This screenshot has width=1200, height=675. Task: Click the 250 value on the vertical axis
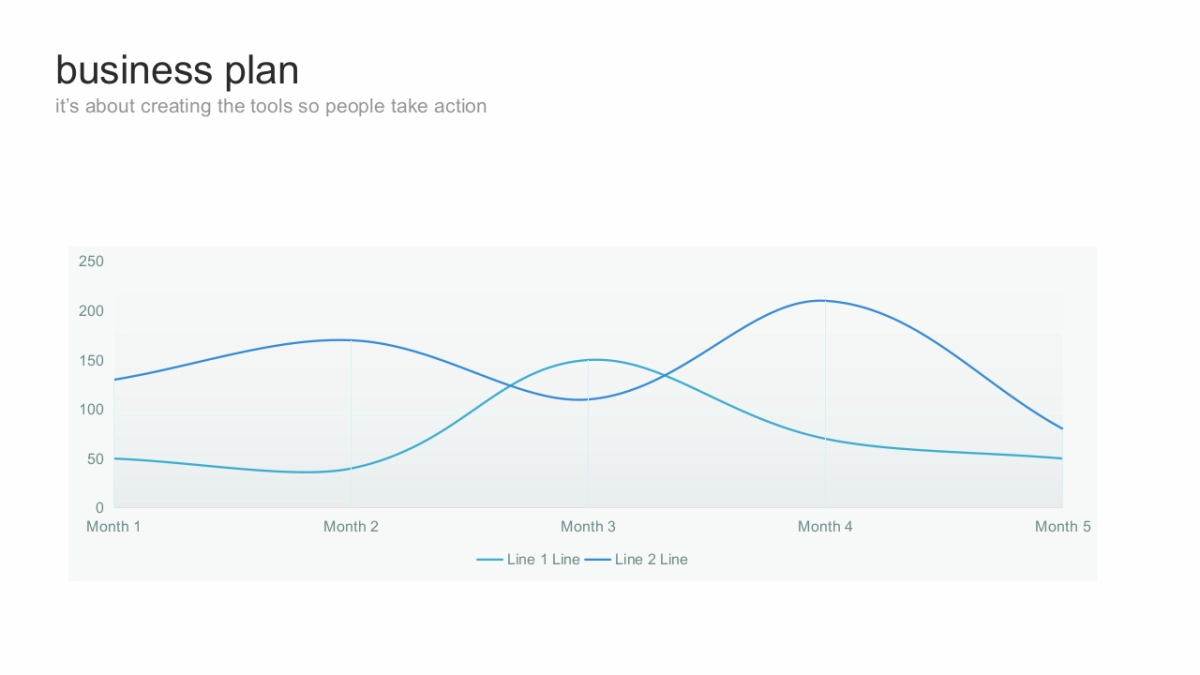tap(91, 262)
